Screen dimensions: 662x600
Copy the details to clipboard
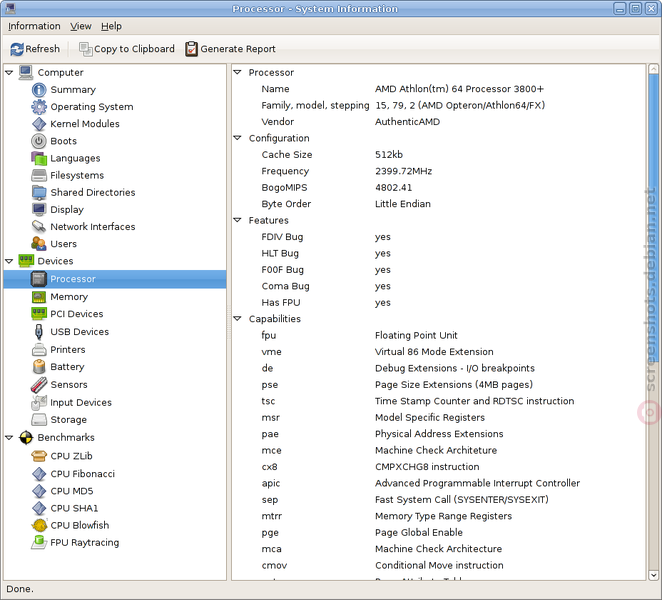[127, 49]
